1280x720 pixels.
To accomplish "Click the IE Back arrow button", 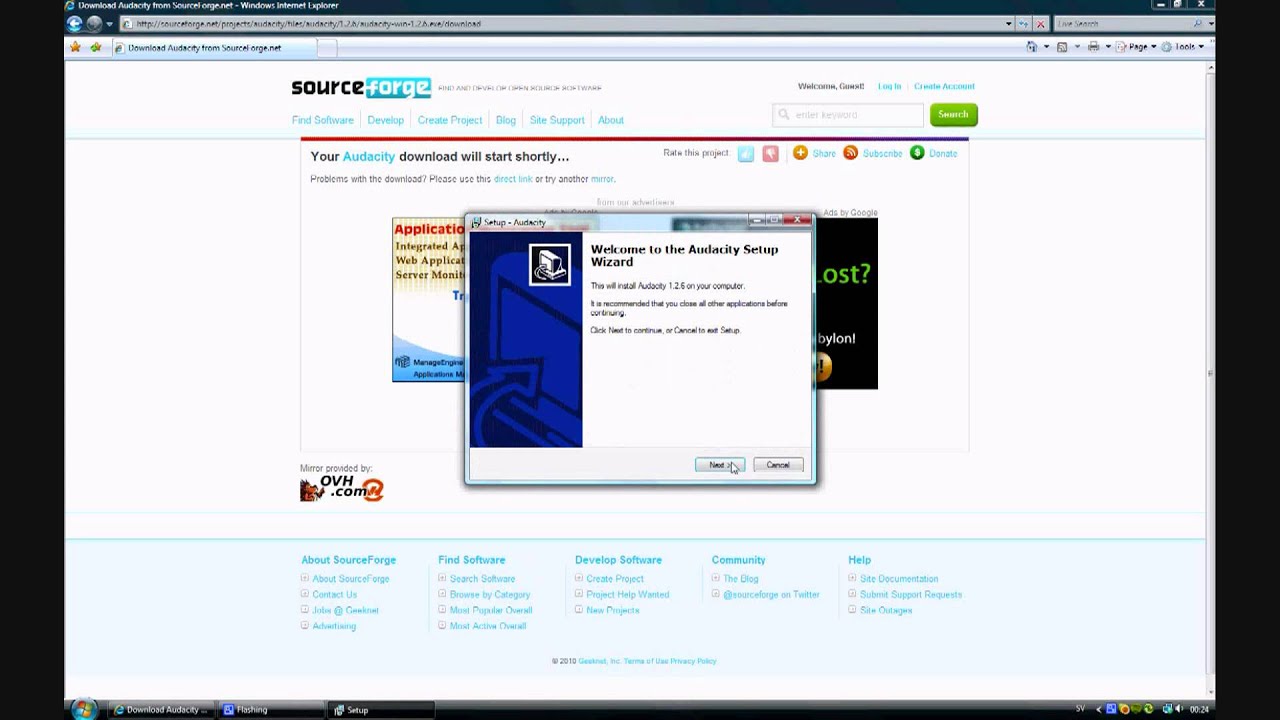I will [x=75, y=23].
